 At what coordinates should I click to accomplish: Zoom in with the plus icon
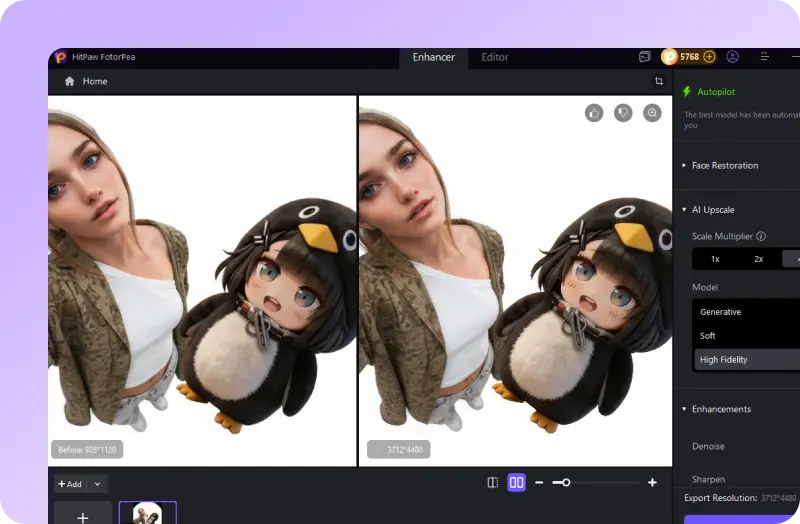click(652, 482)
